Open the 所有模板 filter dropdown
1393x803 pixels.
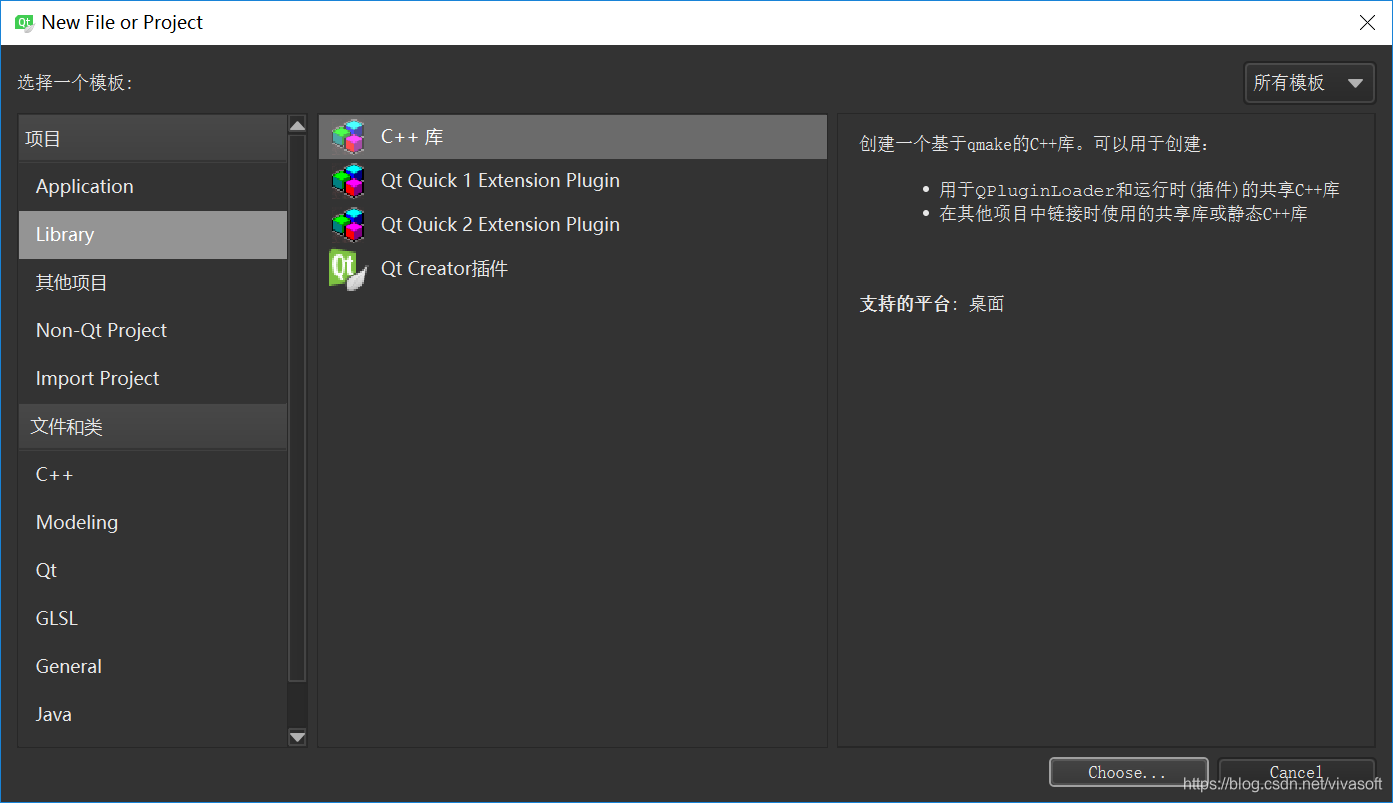pyautogui.click(x=1309, y=83)
